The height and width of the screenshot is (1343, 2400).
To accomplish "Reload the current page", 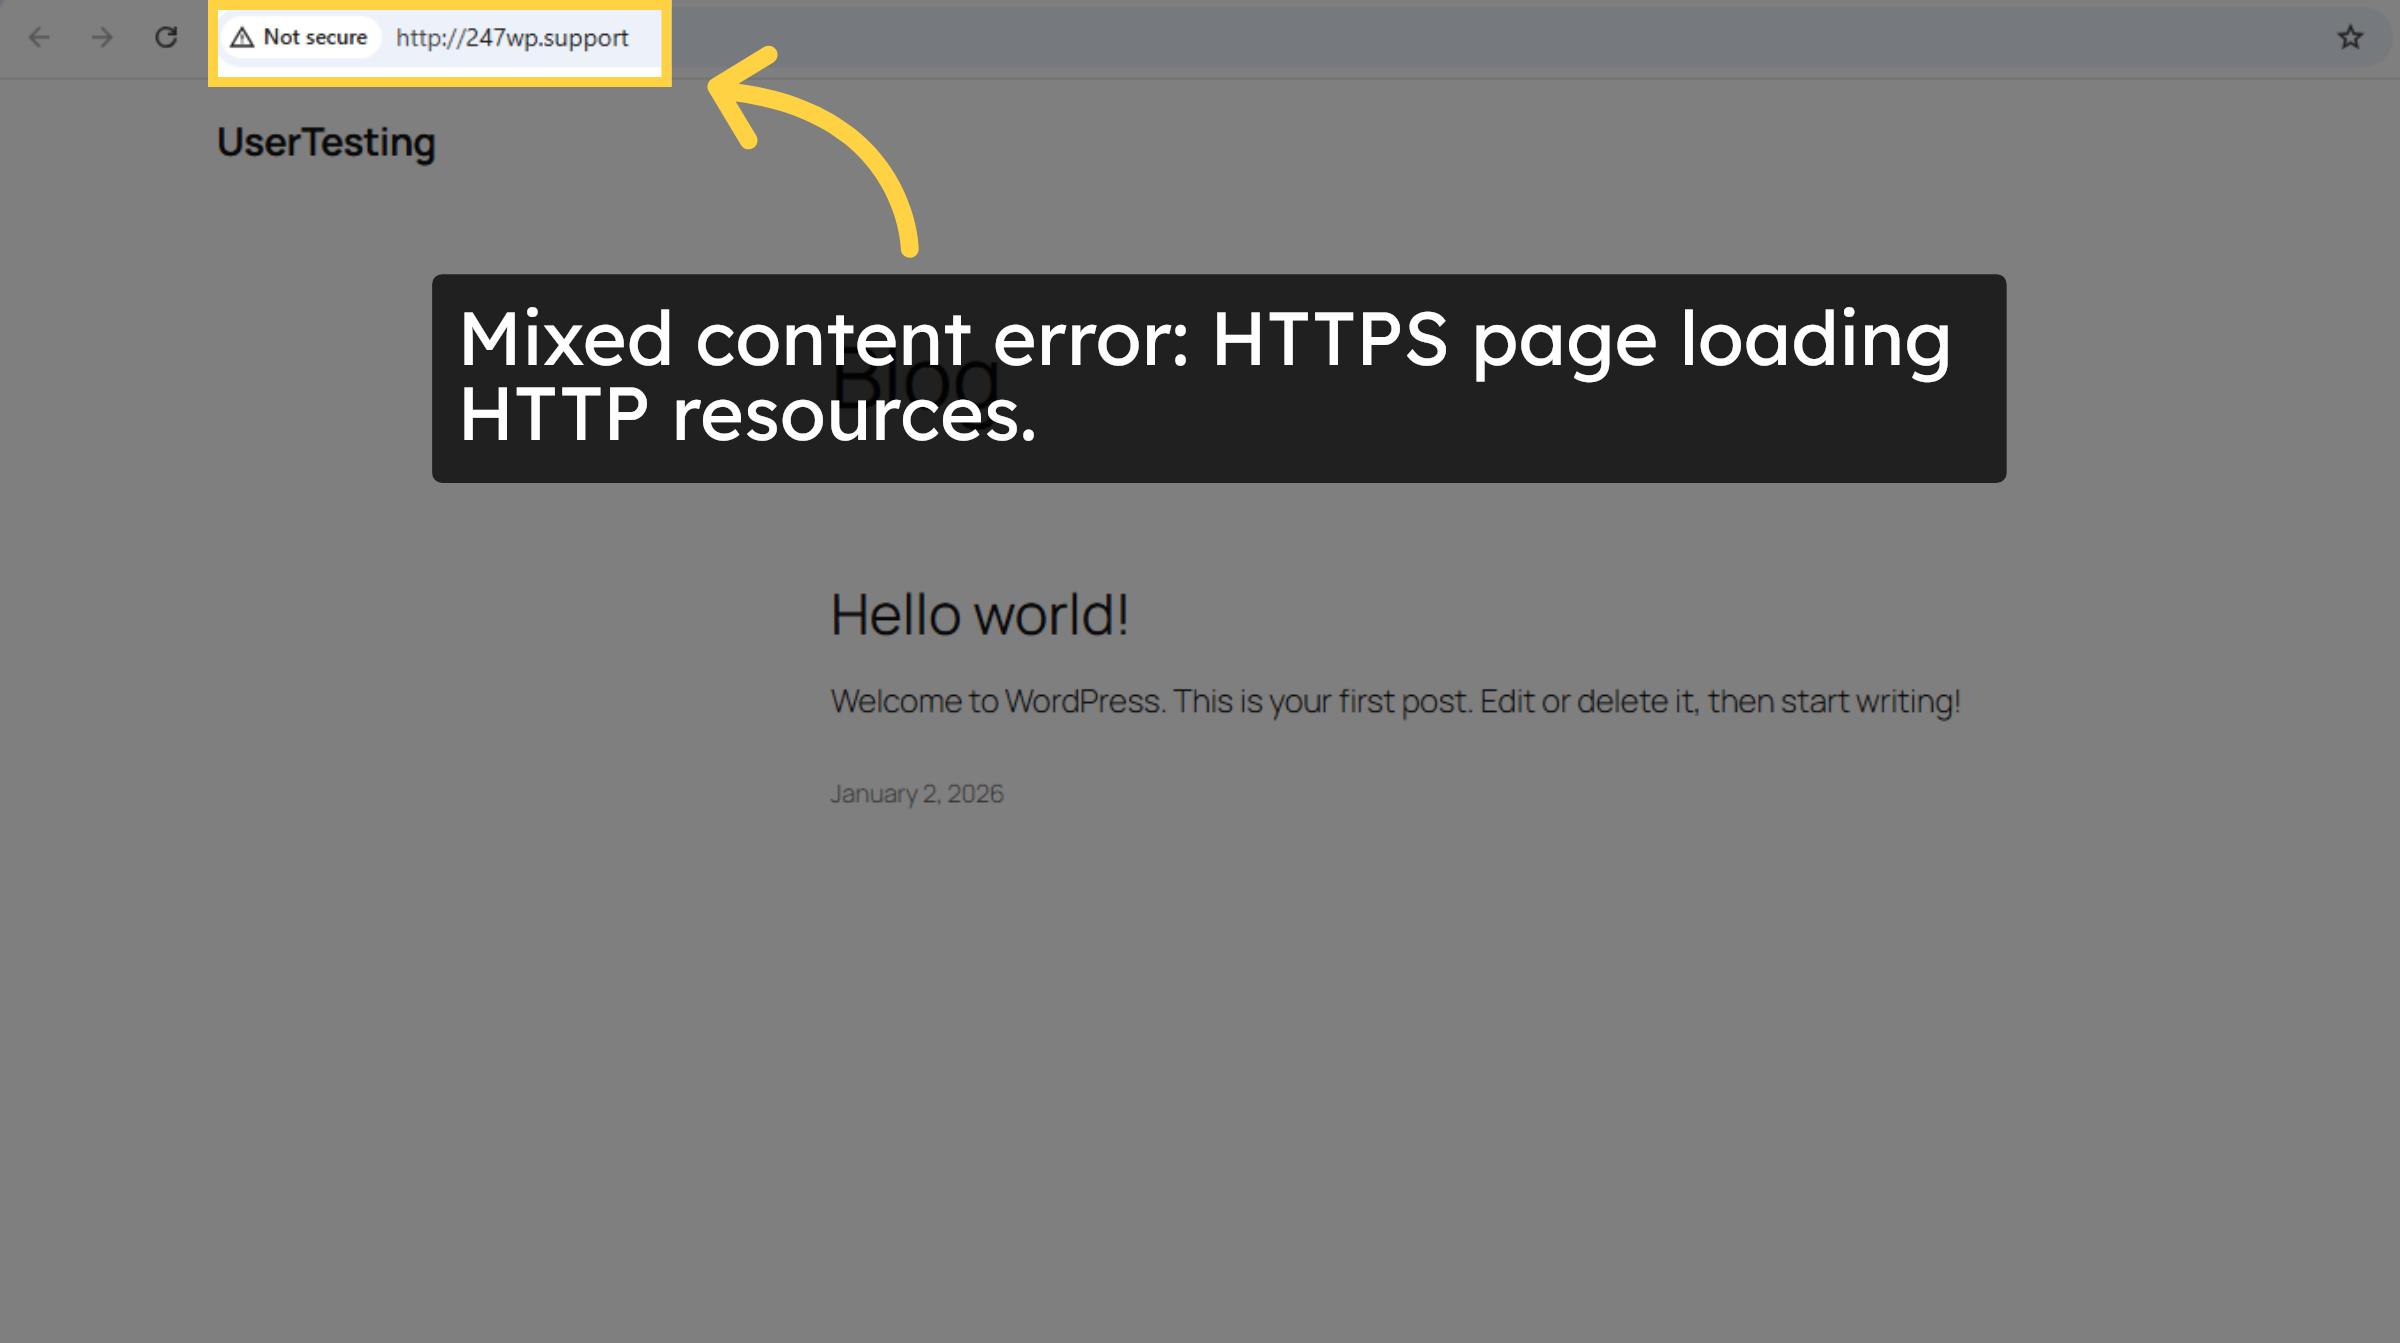I will coord(166,38).
